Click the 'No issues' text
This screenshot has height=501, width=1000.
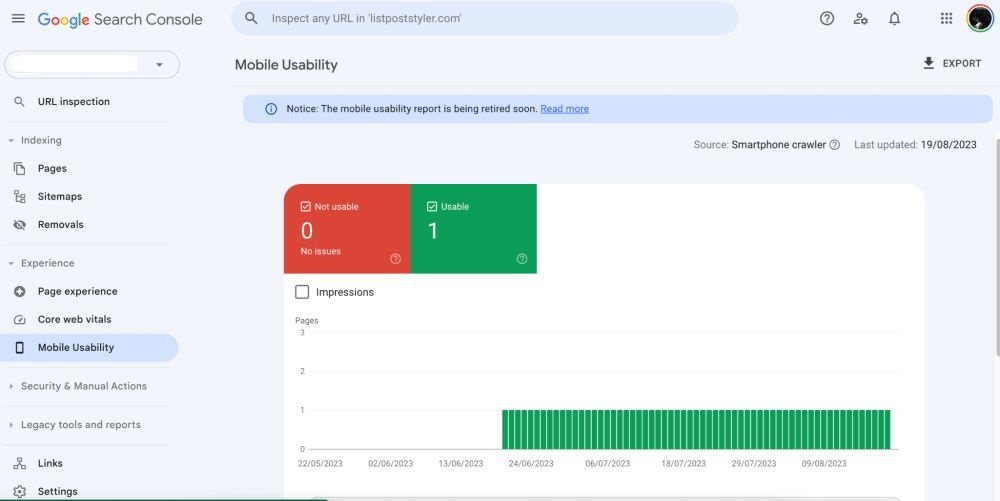(321, 251)
